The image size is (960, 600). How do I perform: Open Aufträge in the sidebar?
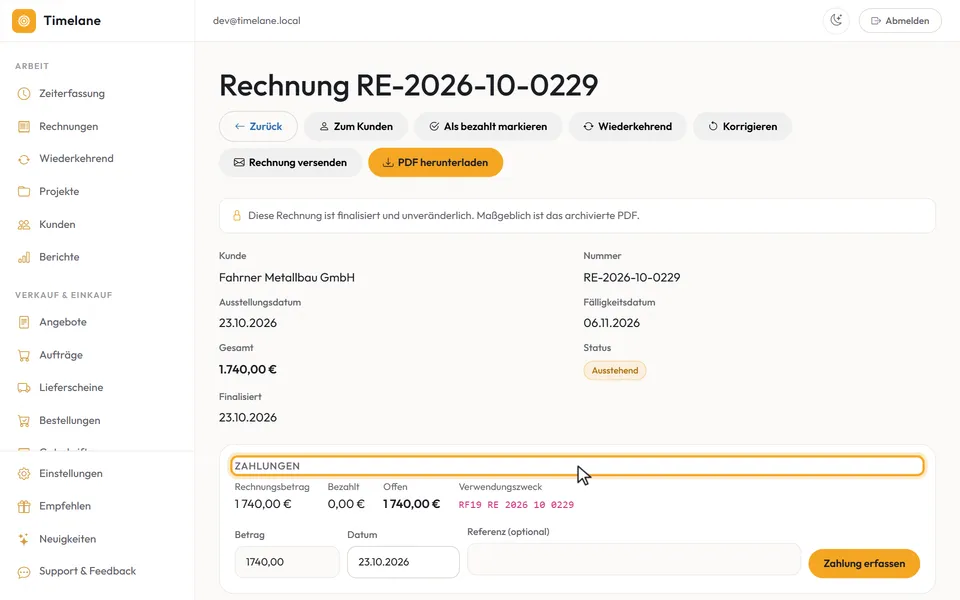tap(61, 355)
